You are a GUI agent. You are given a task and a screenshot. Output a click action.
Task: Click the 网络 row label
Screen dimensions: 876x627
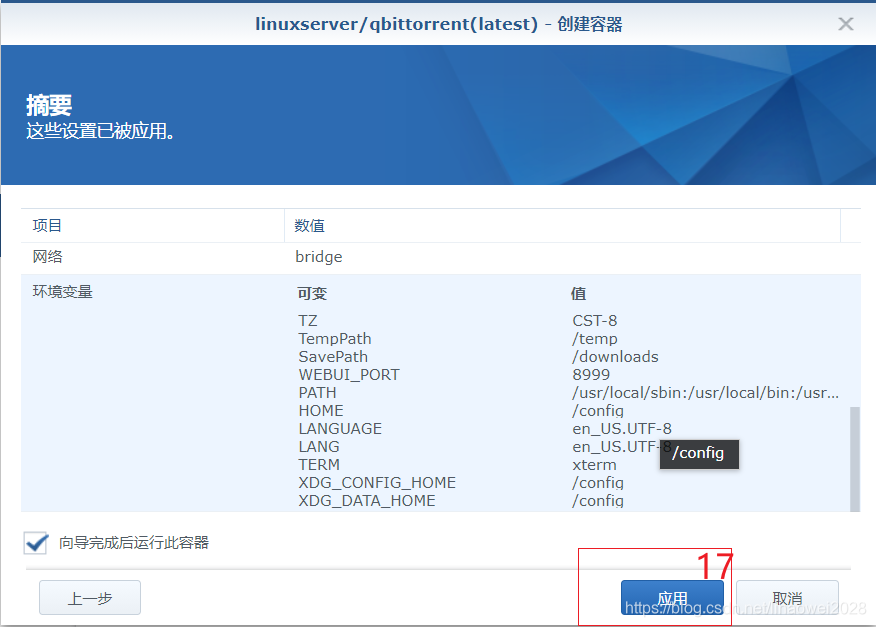click(x=47, y=257)
